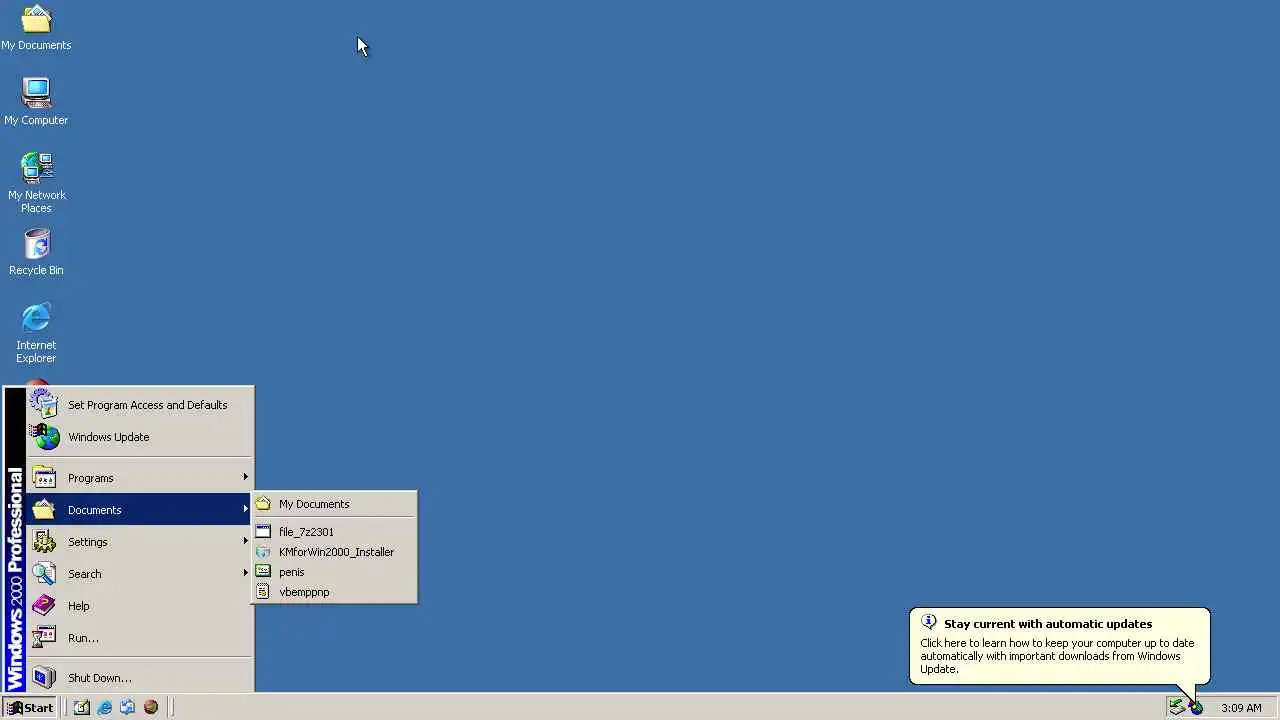Click the 'Stay current with automatic updates' balloon
Image resolution: width=1280 pixels, height=720 pixels.
[1060, 646]
